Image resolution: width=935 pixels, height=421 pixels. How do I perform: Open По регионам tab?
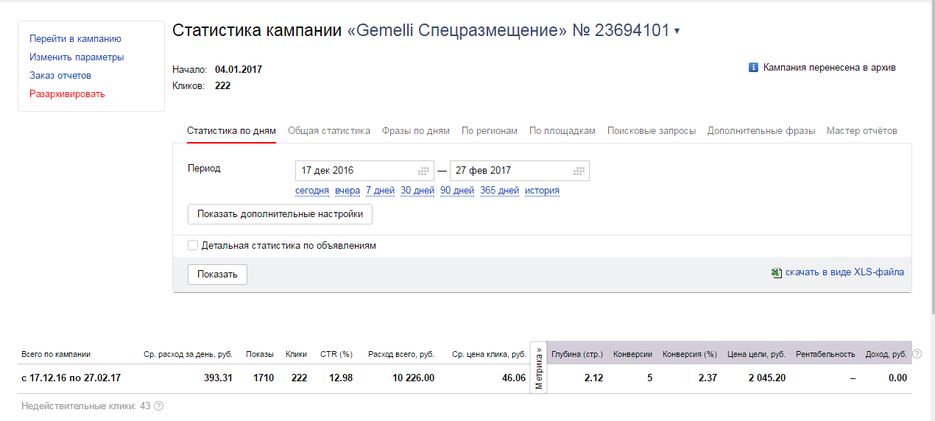(489, 131)
